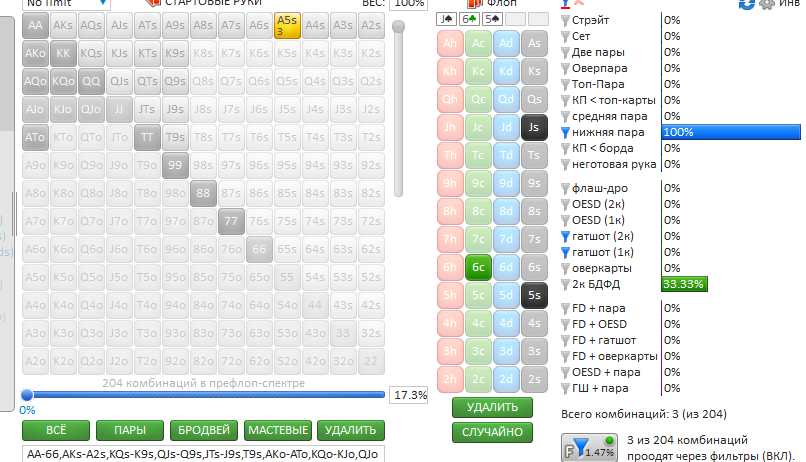Open the No limit game type dropdown
This screenshot has width=806, height=462.
(x=66, y=4)
